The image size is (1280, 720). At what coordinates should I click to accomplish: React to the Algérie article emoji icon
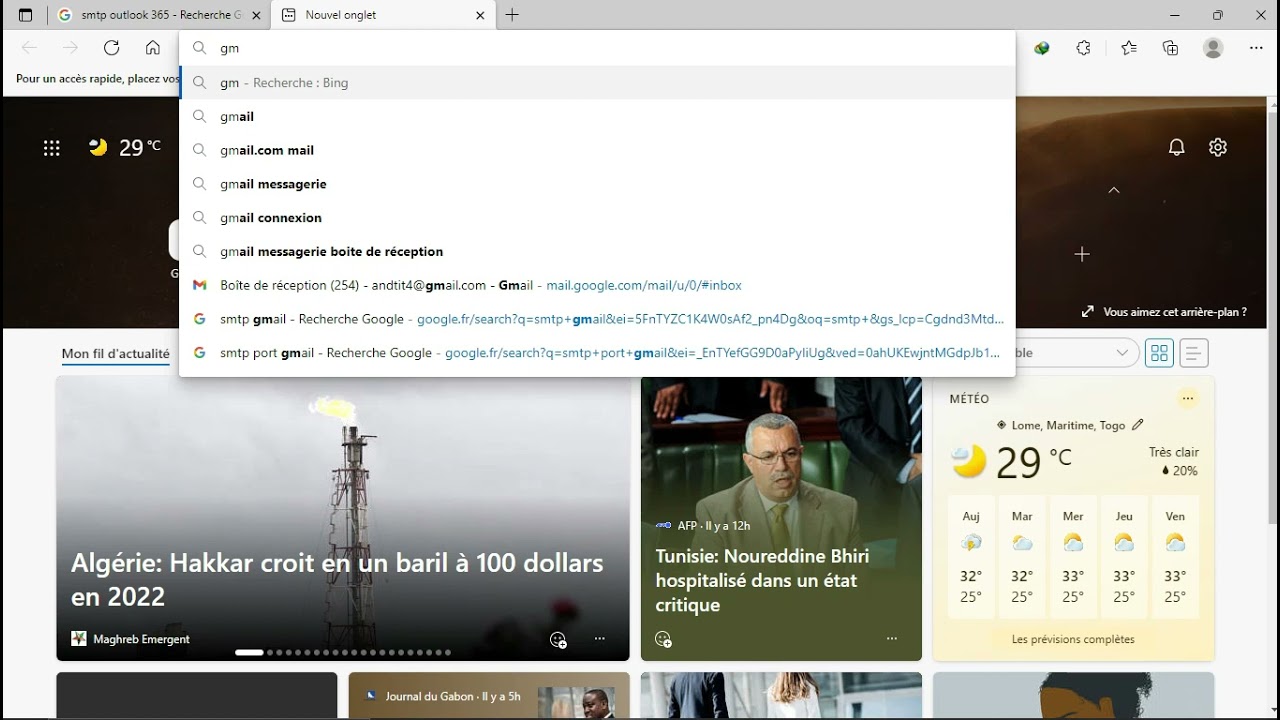tap(558, 640)
